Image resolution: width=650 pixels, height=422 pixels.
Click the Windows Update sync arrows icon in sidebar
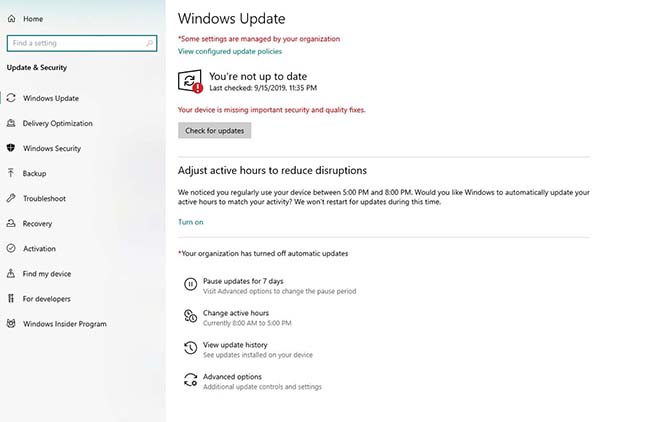[11, 98]
